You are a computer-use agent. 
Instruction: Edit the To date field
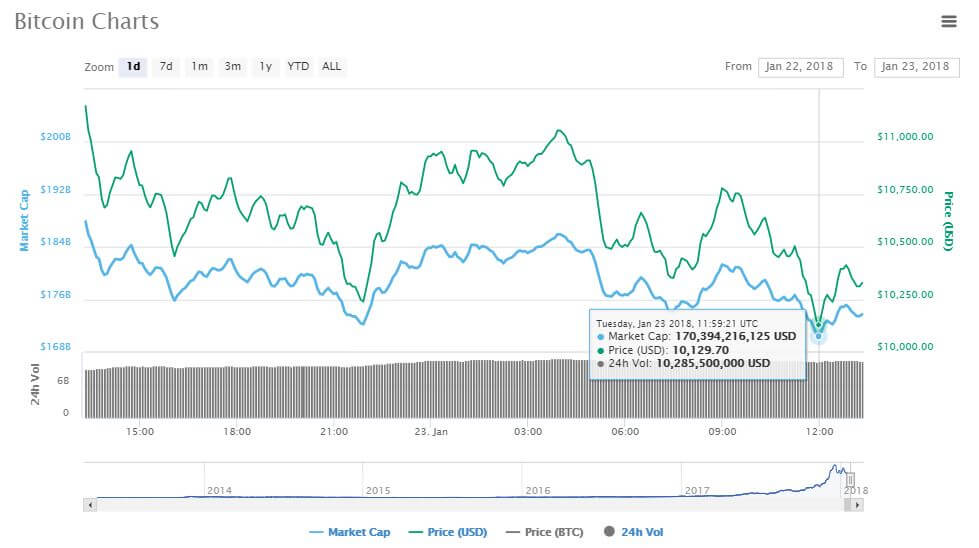pos(916,67)
